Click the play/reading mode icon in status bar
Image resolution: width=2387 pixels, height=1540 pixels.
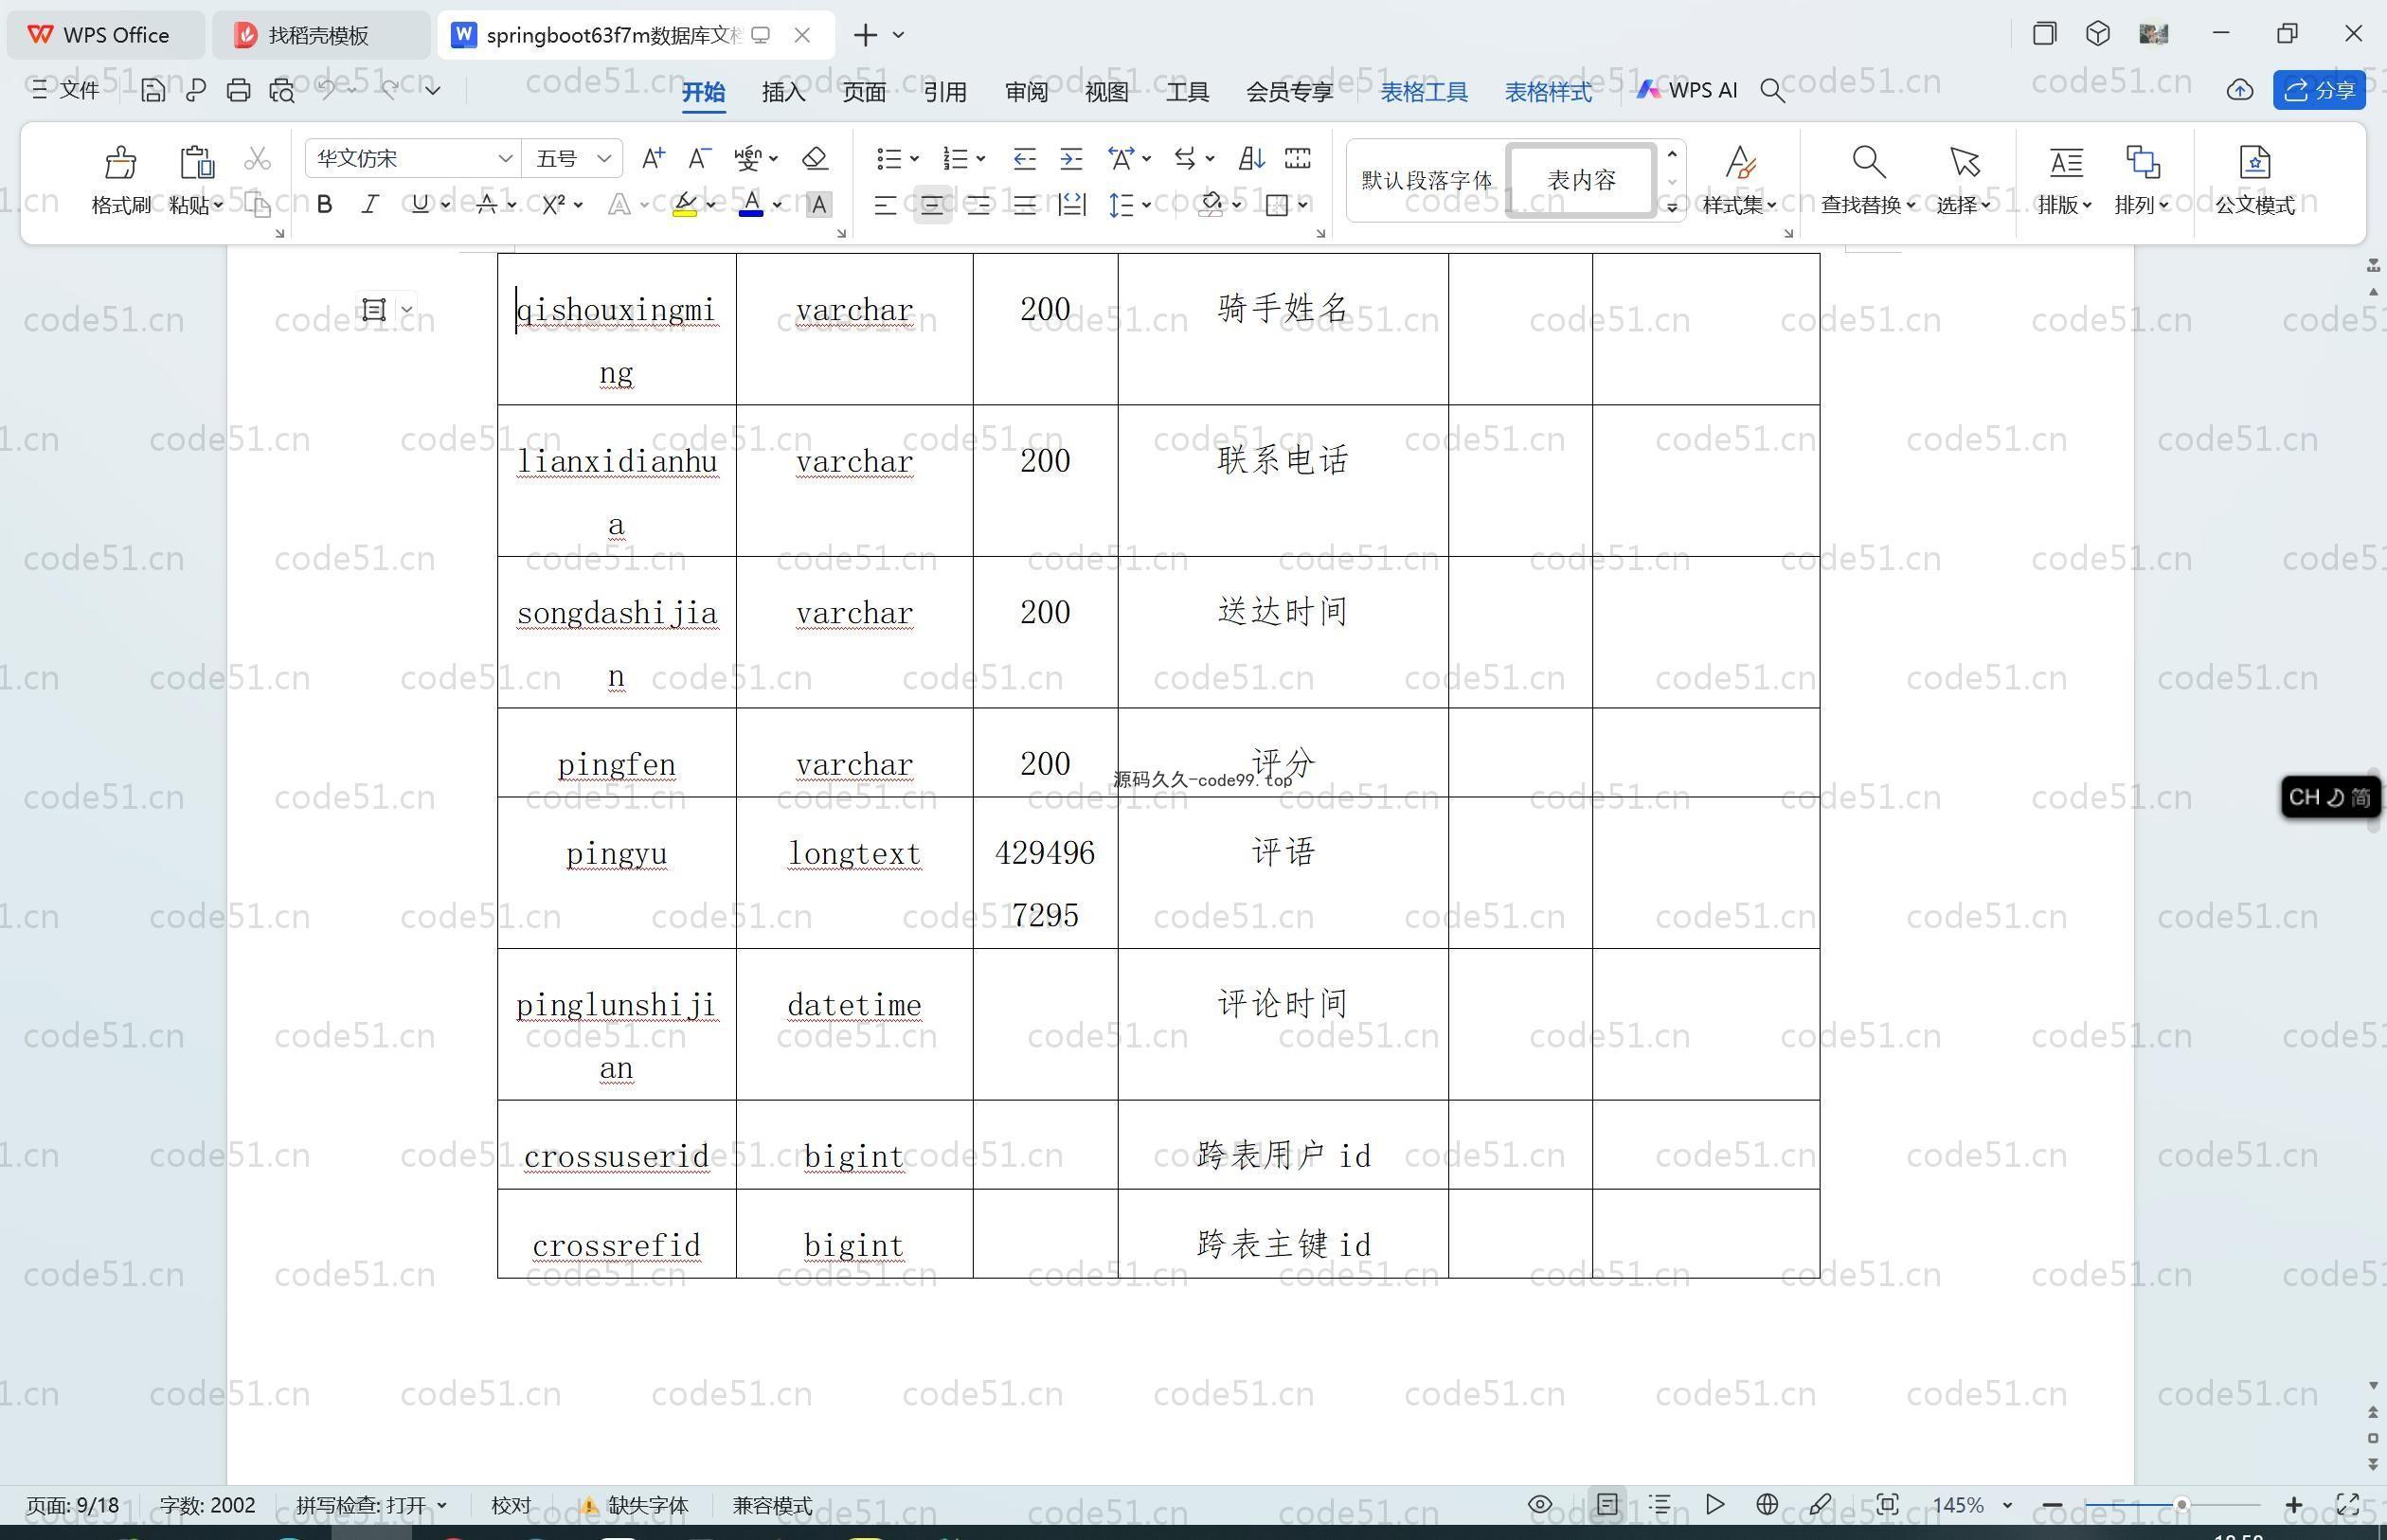1715,1504
